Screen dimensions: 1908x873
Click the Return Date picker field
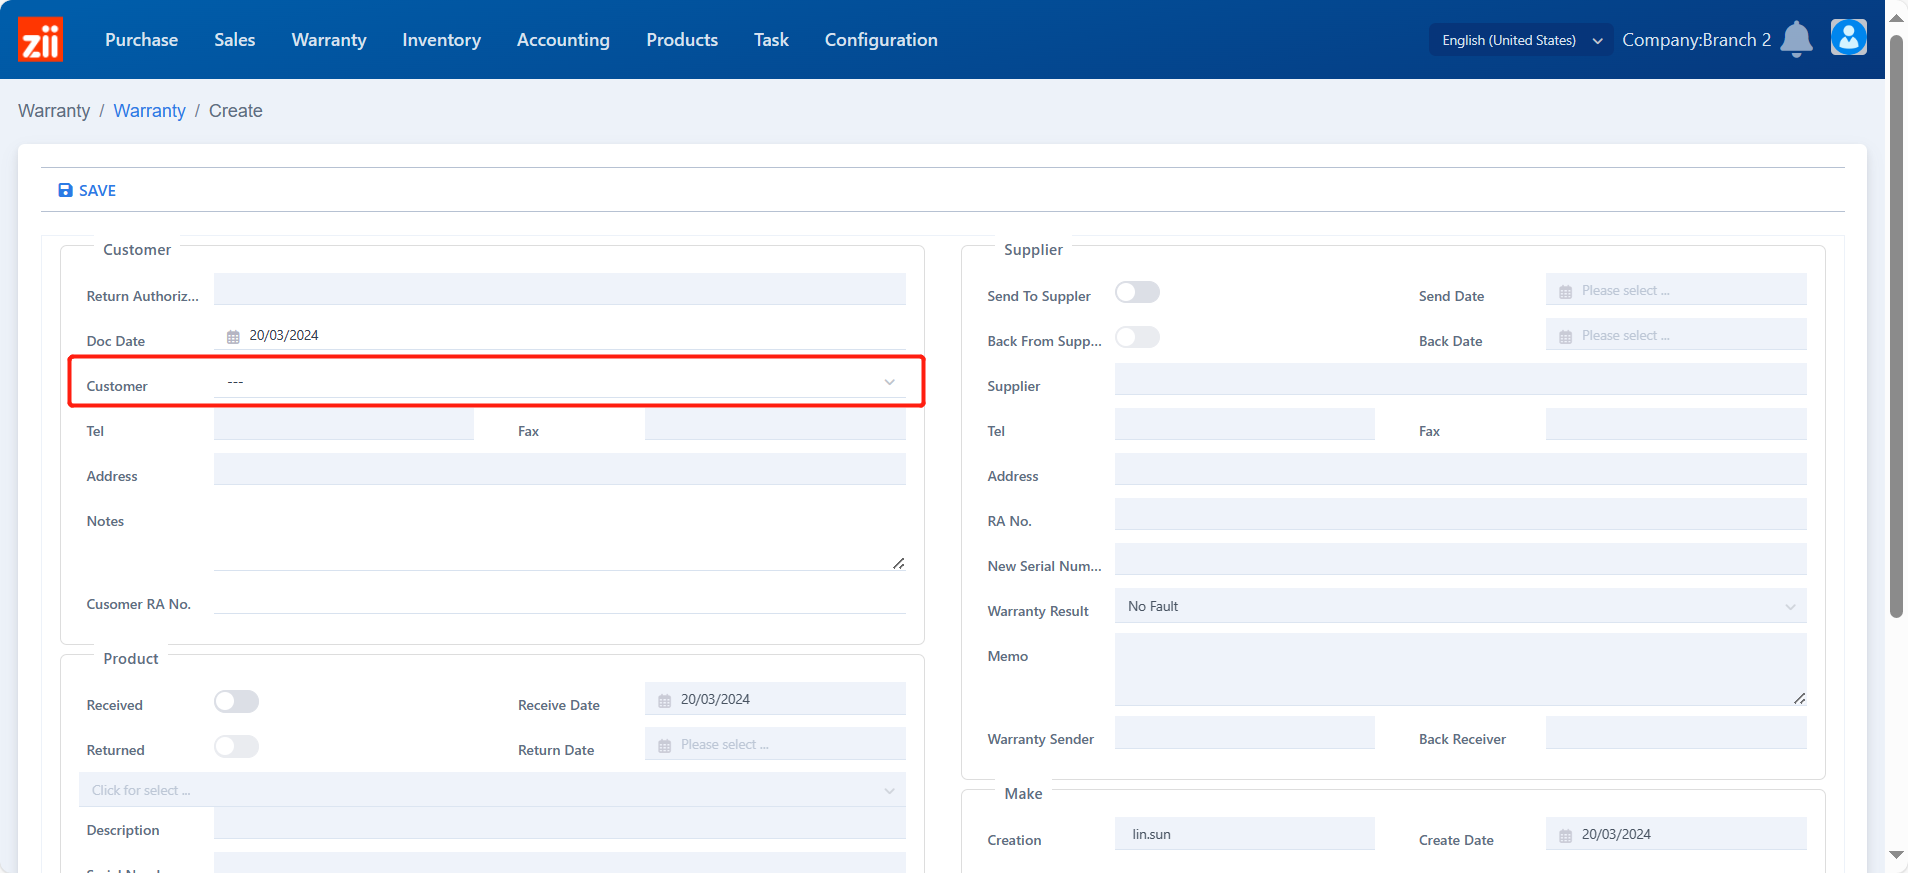(x=775, y=744)
